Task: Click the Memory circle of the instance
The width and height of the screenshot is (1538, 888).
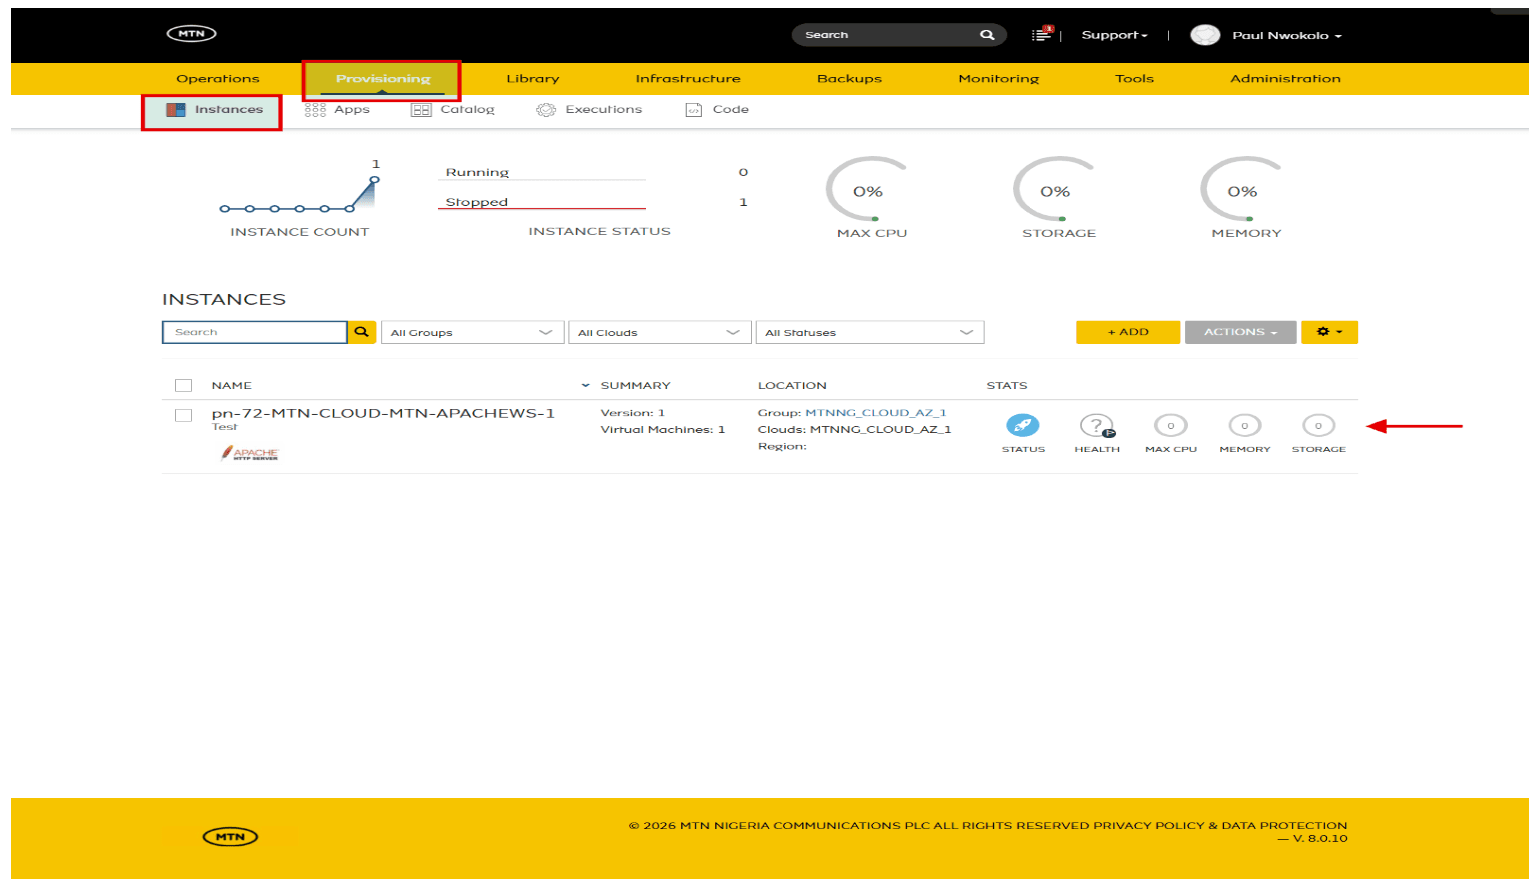Action: click(x=1245, y=426)
